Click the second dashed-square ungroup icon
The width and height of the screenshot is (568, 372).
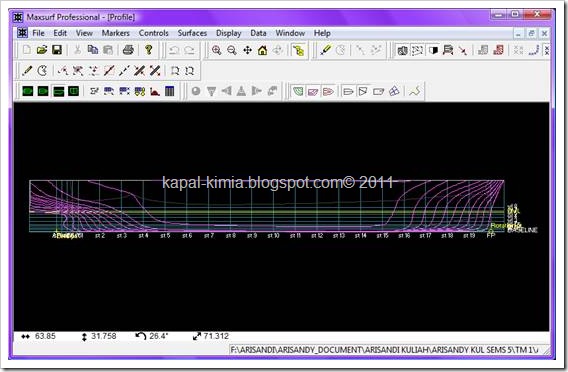click(190, 71)
